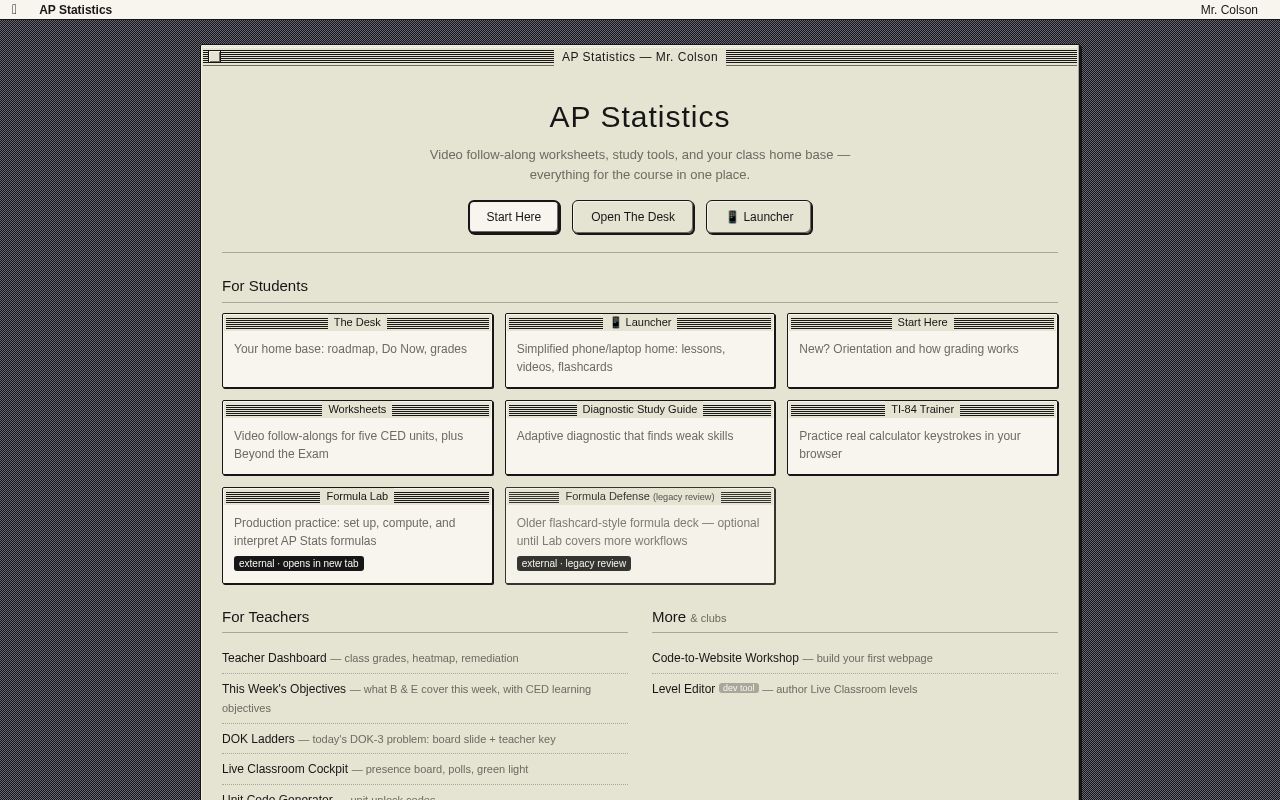Open the Launcher card in For Students
The width and height of the screenshot is (1280, 800).
click(640, 350)
